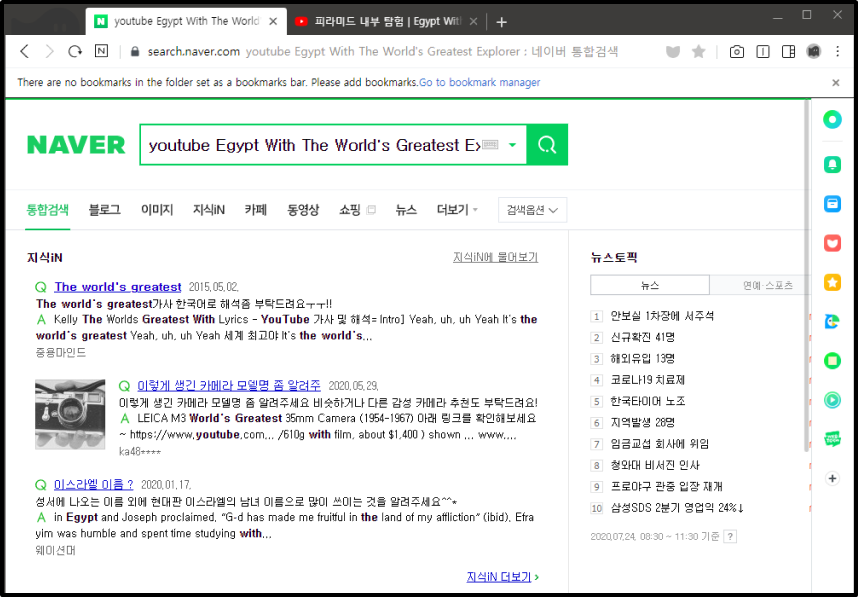
Task: Add a sidebar app with the plus icon
Action: [832, 478]
